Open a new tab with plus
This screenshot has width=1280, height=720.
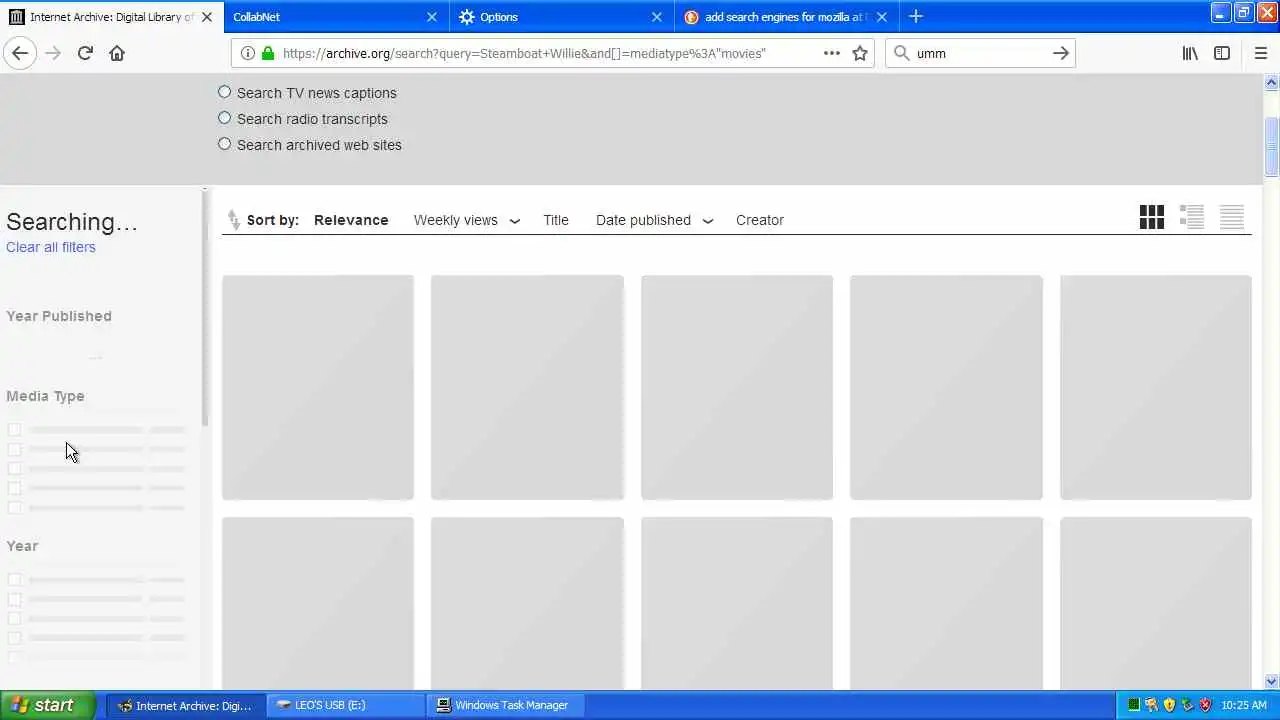915,16
